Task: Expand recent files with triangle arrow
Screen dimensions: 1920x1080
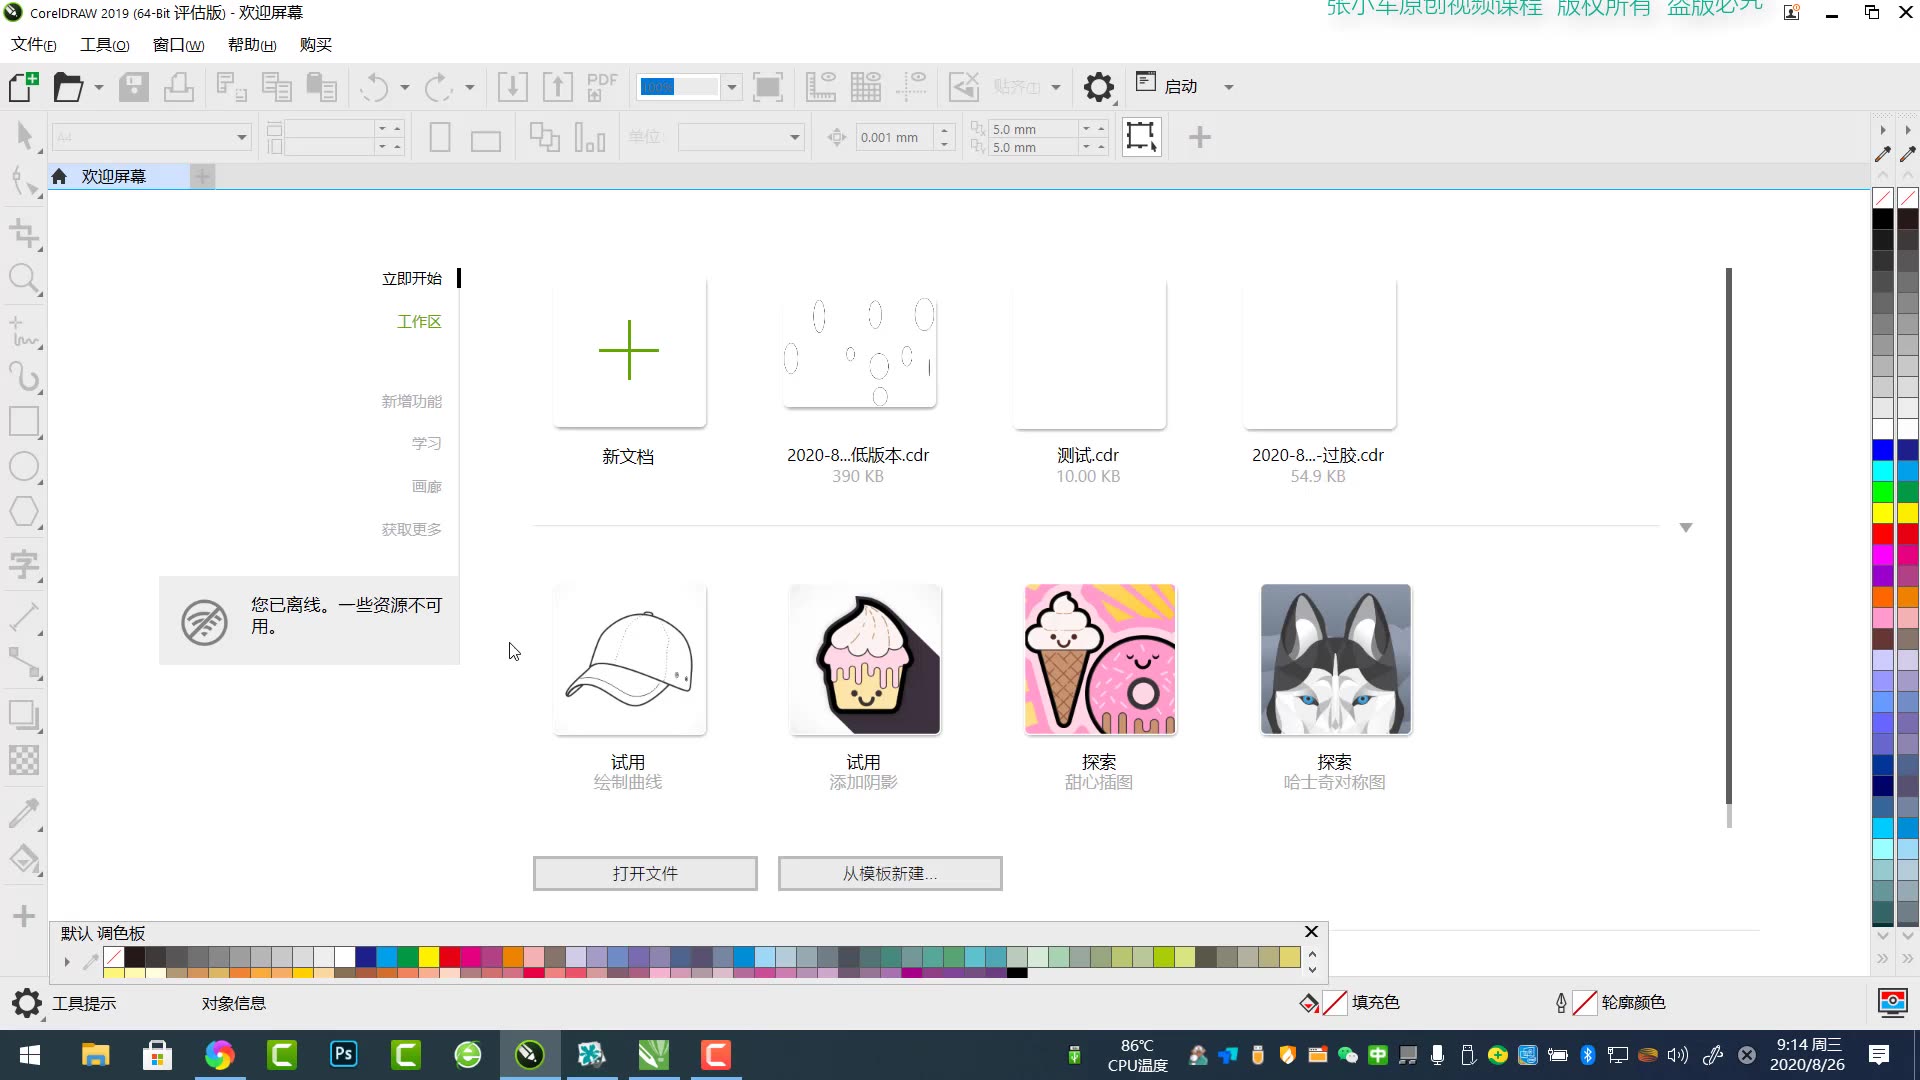Action: (x=1685, y=527)
